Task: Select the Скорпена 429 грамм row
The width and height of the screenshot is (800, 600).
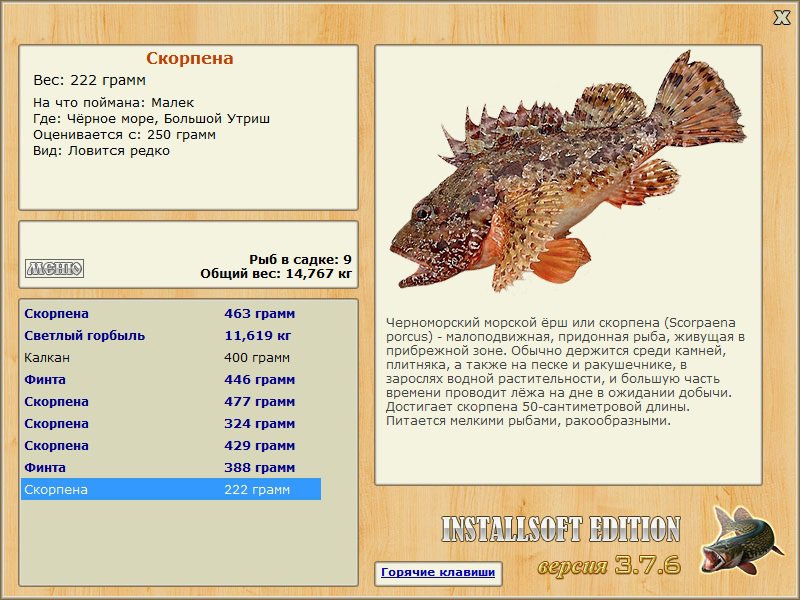Action: tap(171, 445)
